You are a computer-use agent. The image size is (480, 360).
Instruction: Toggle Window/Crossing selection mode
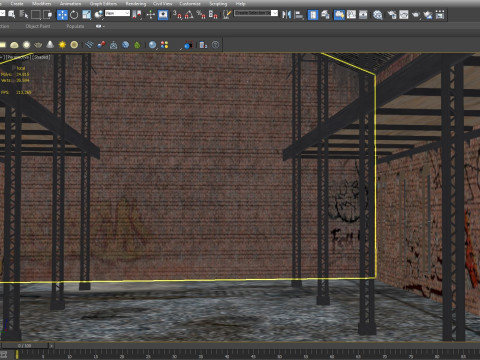click(x=48, y=15)
